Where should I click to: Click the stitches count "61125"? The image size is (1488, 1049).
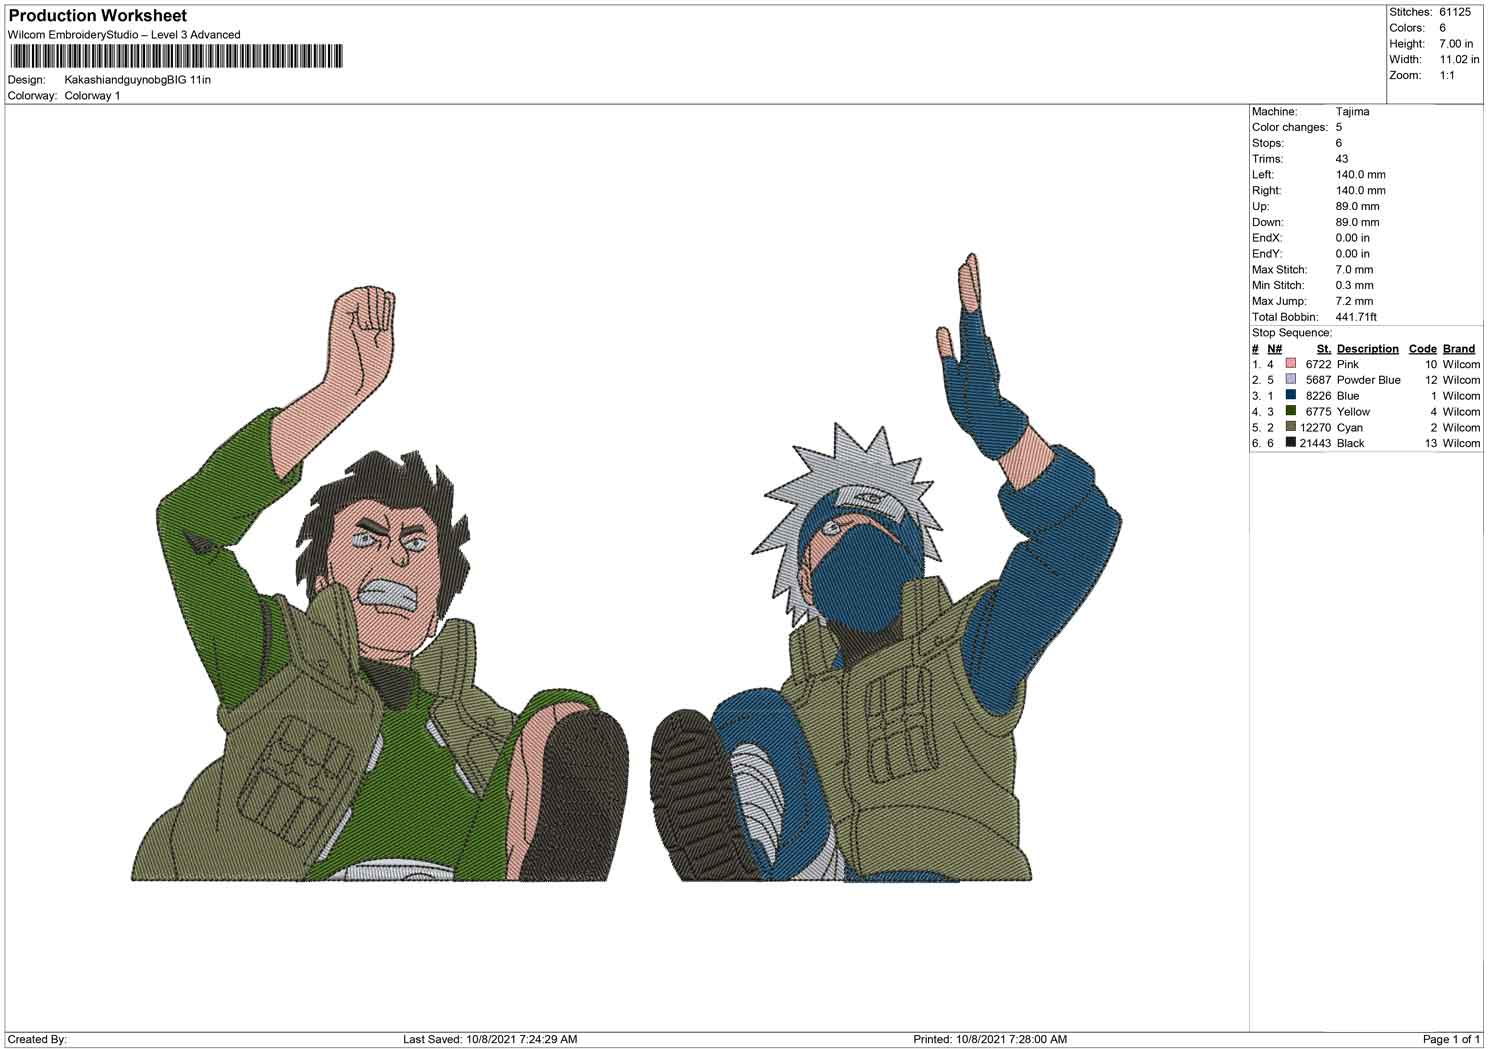pyautogui.click(x=1455, y=12)
